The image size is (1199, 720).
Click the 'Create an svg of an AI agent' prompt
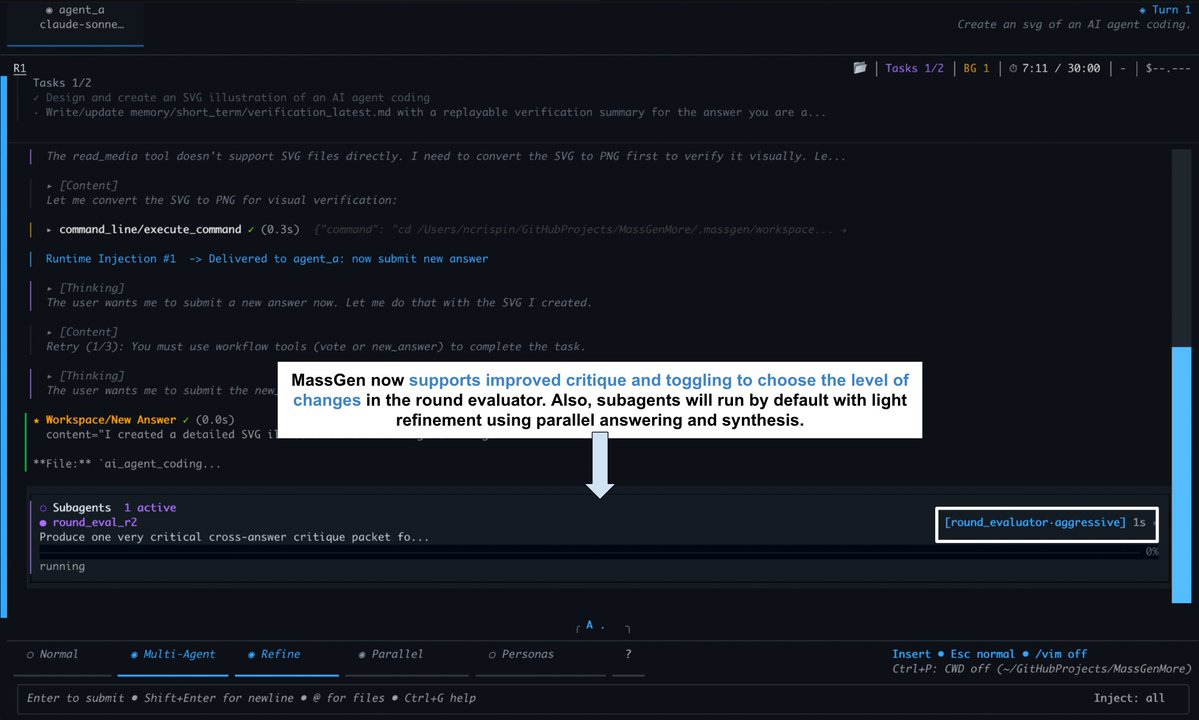[x=1074, y=24]
